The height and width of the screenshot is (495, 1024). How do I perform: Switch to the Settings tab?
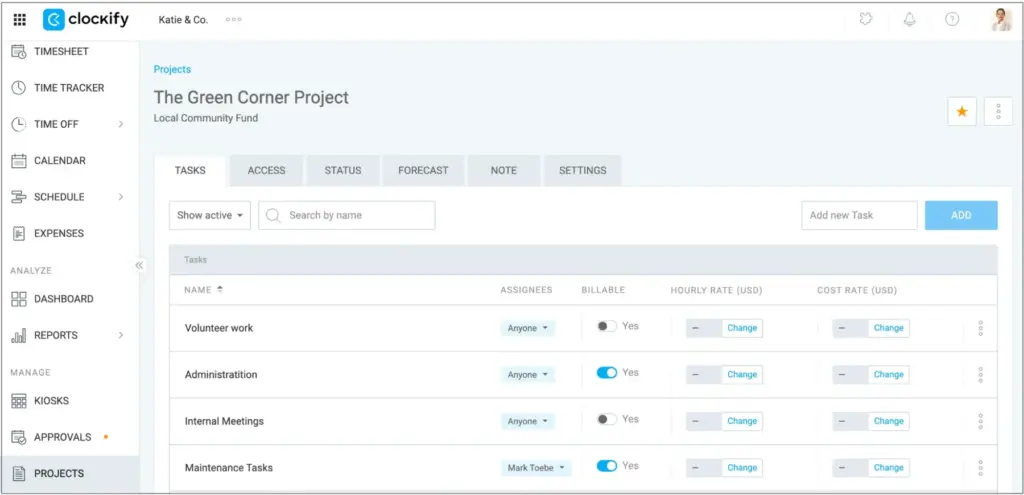click(x=583, y=170)
